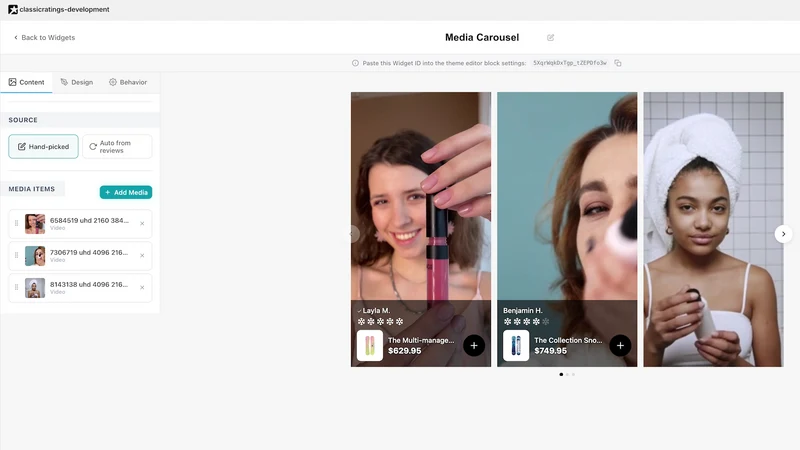800x450 pixels.
Task: Click the Add Media button
Action: (126, 192)
